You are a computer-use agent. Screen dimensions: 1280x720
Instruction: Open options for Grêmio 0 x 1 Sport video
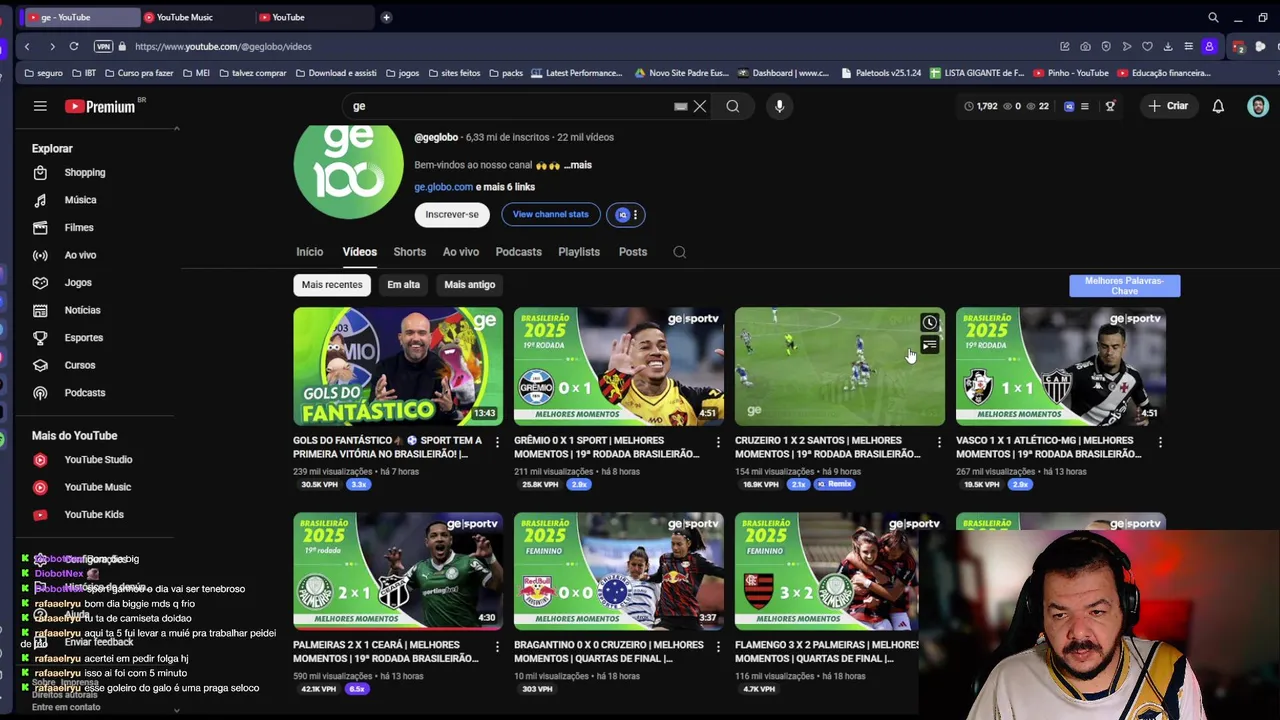(718, 442)
